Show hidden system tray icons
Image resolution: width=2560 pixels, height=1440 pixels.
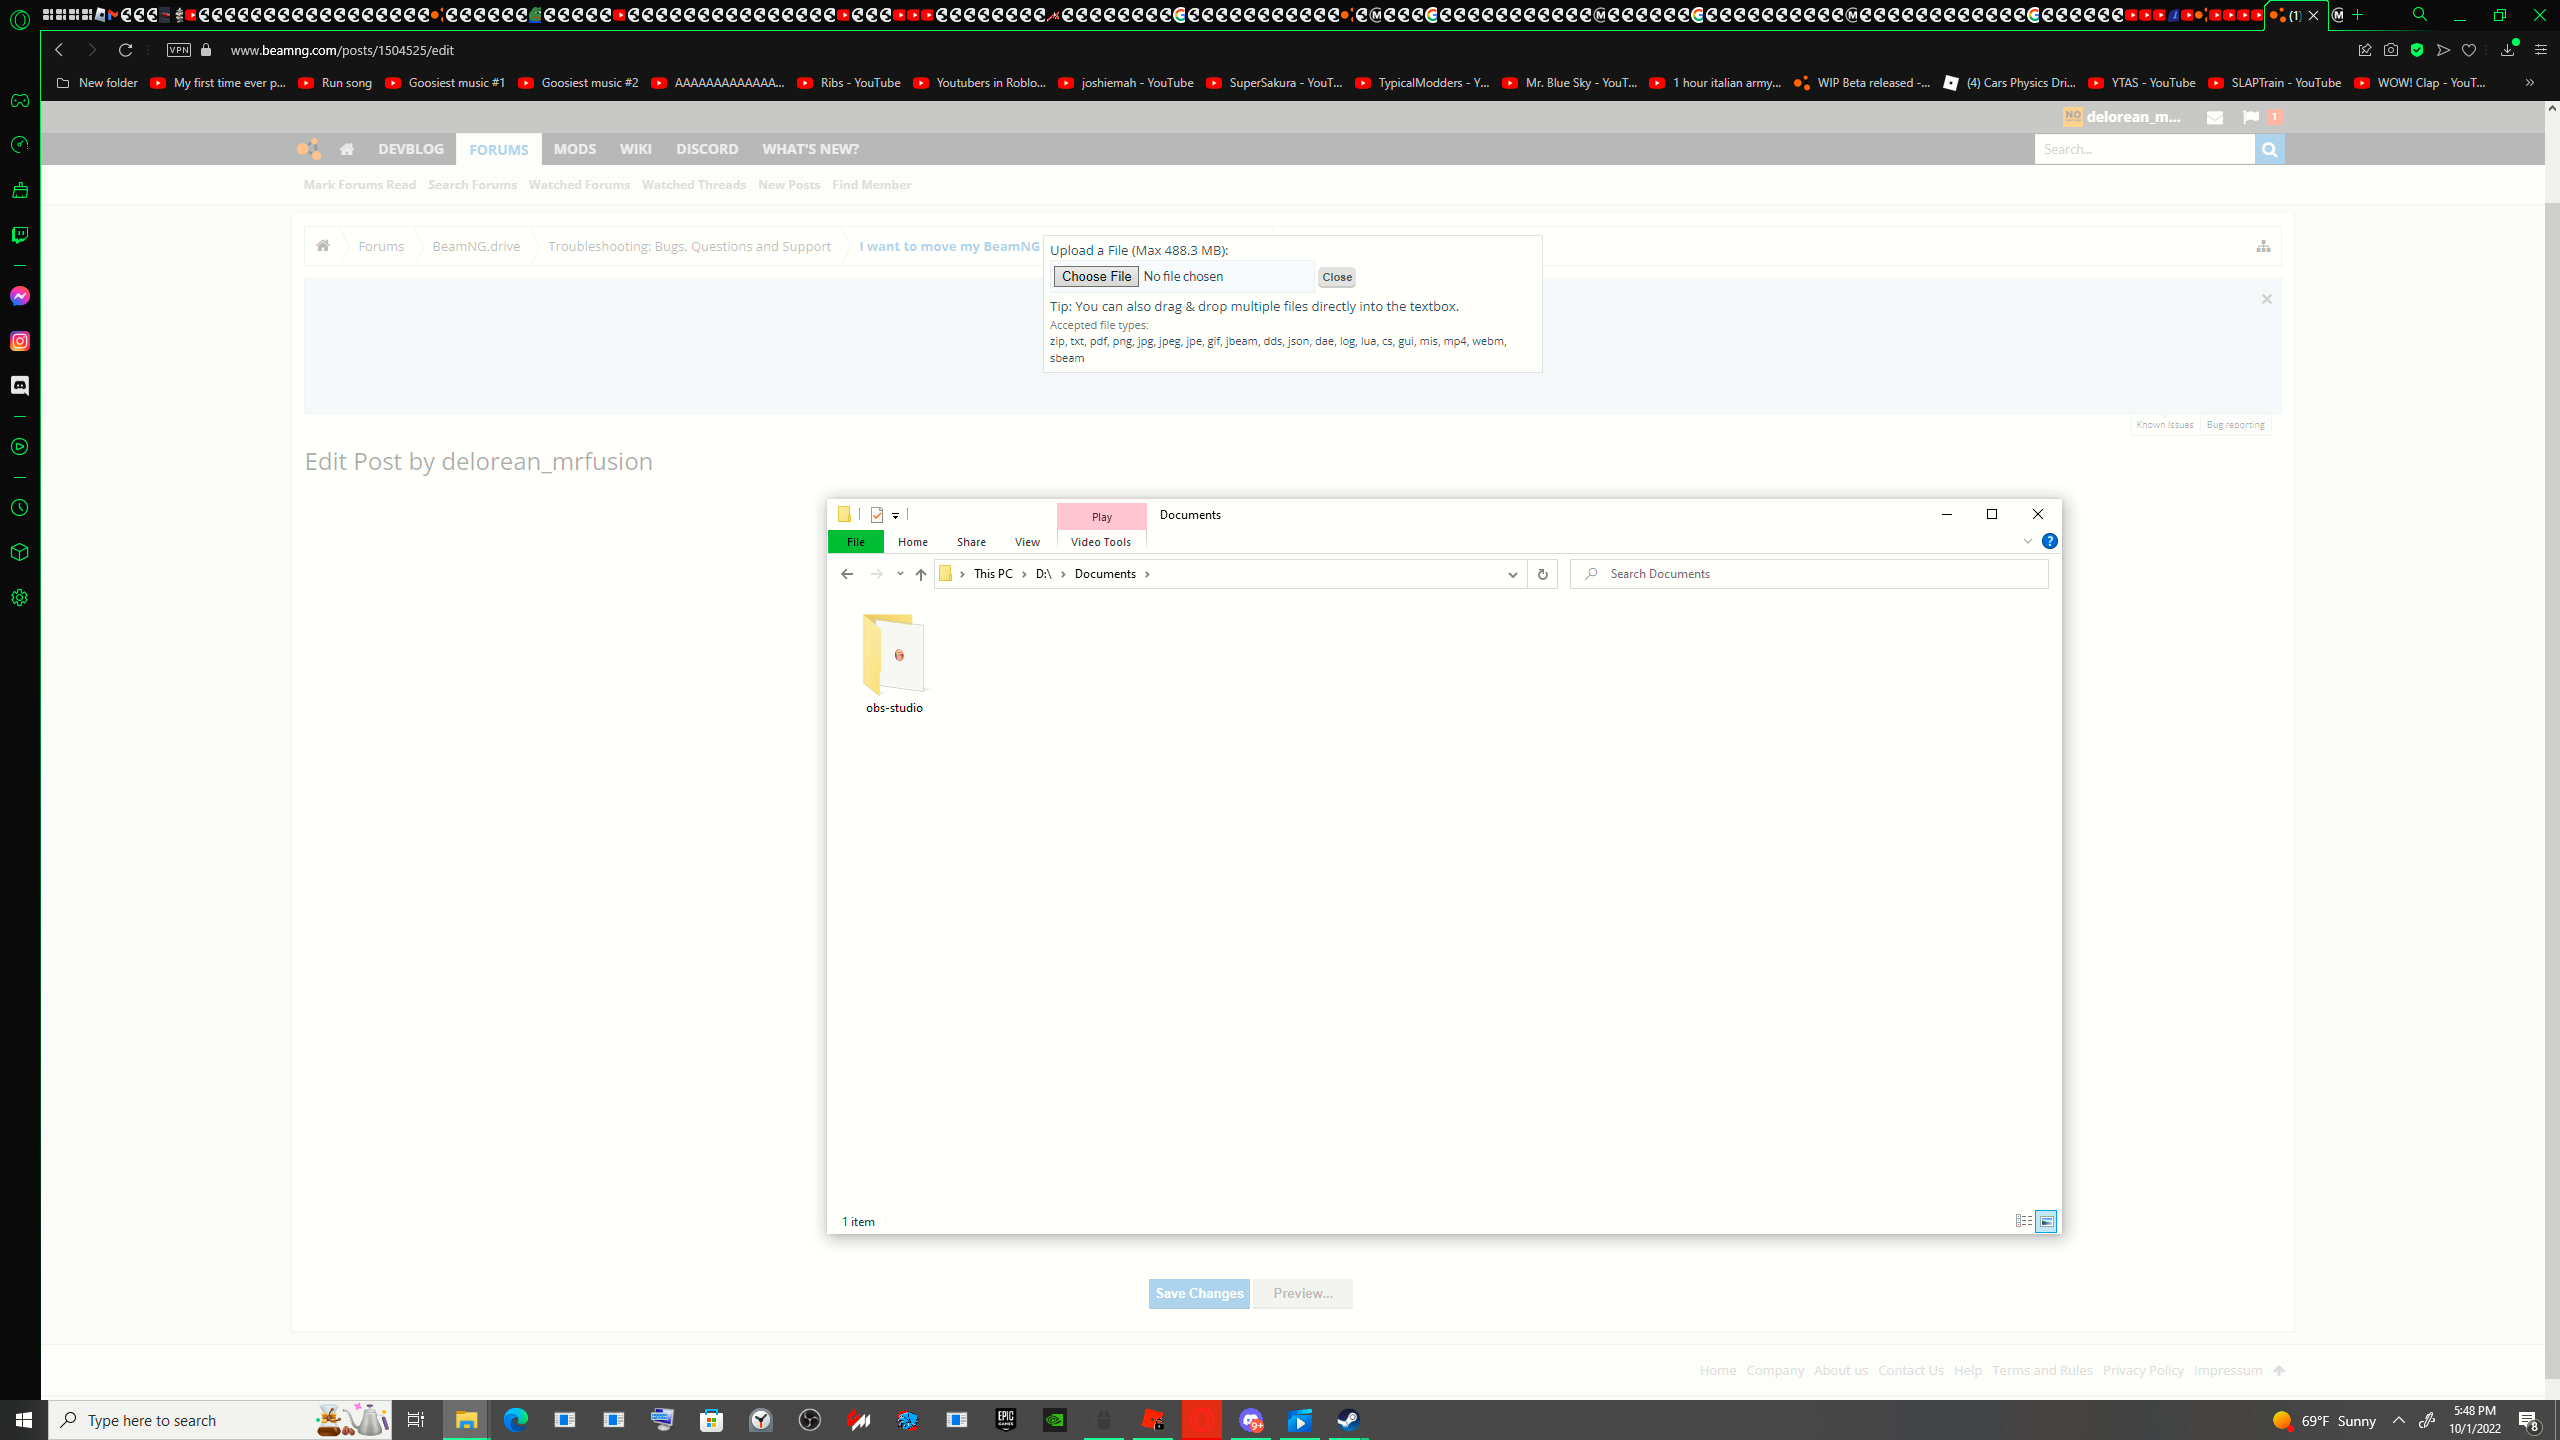pos(2398,1420)
